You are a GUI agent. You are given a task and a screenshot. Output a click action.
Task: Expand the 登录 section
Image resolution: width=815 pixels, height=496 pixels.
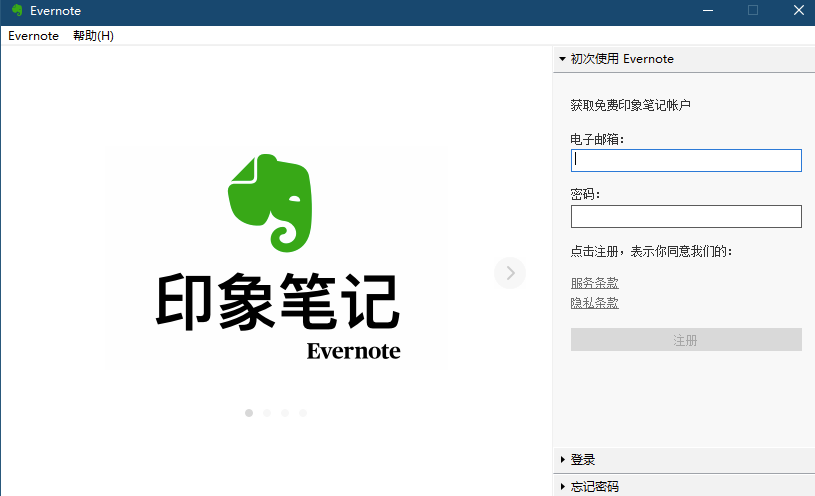pyautogui.click(x=683, y=460)
